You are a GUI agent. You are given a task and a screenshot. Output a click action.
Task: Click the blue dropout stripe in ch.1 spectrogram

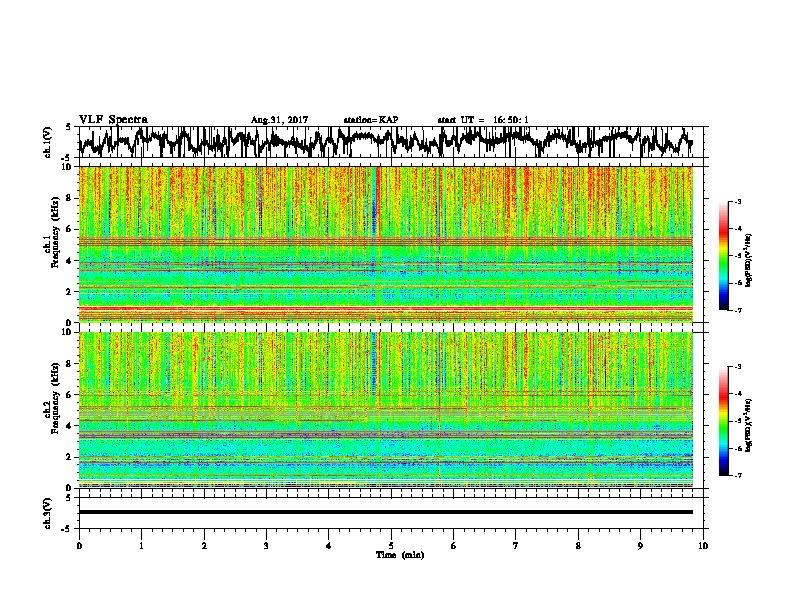[x=374, y=201]
